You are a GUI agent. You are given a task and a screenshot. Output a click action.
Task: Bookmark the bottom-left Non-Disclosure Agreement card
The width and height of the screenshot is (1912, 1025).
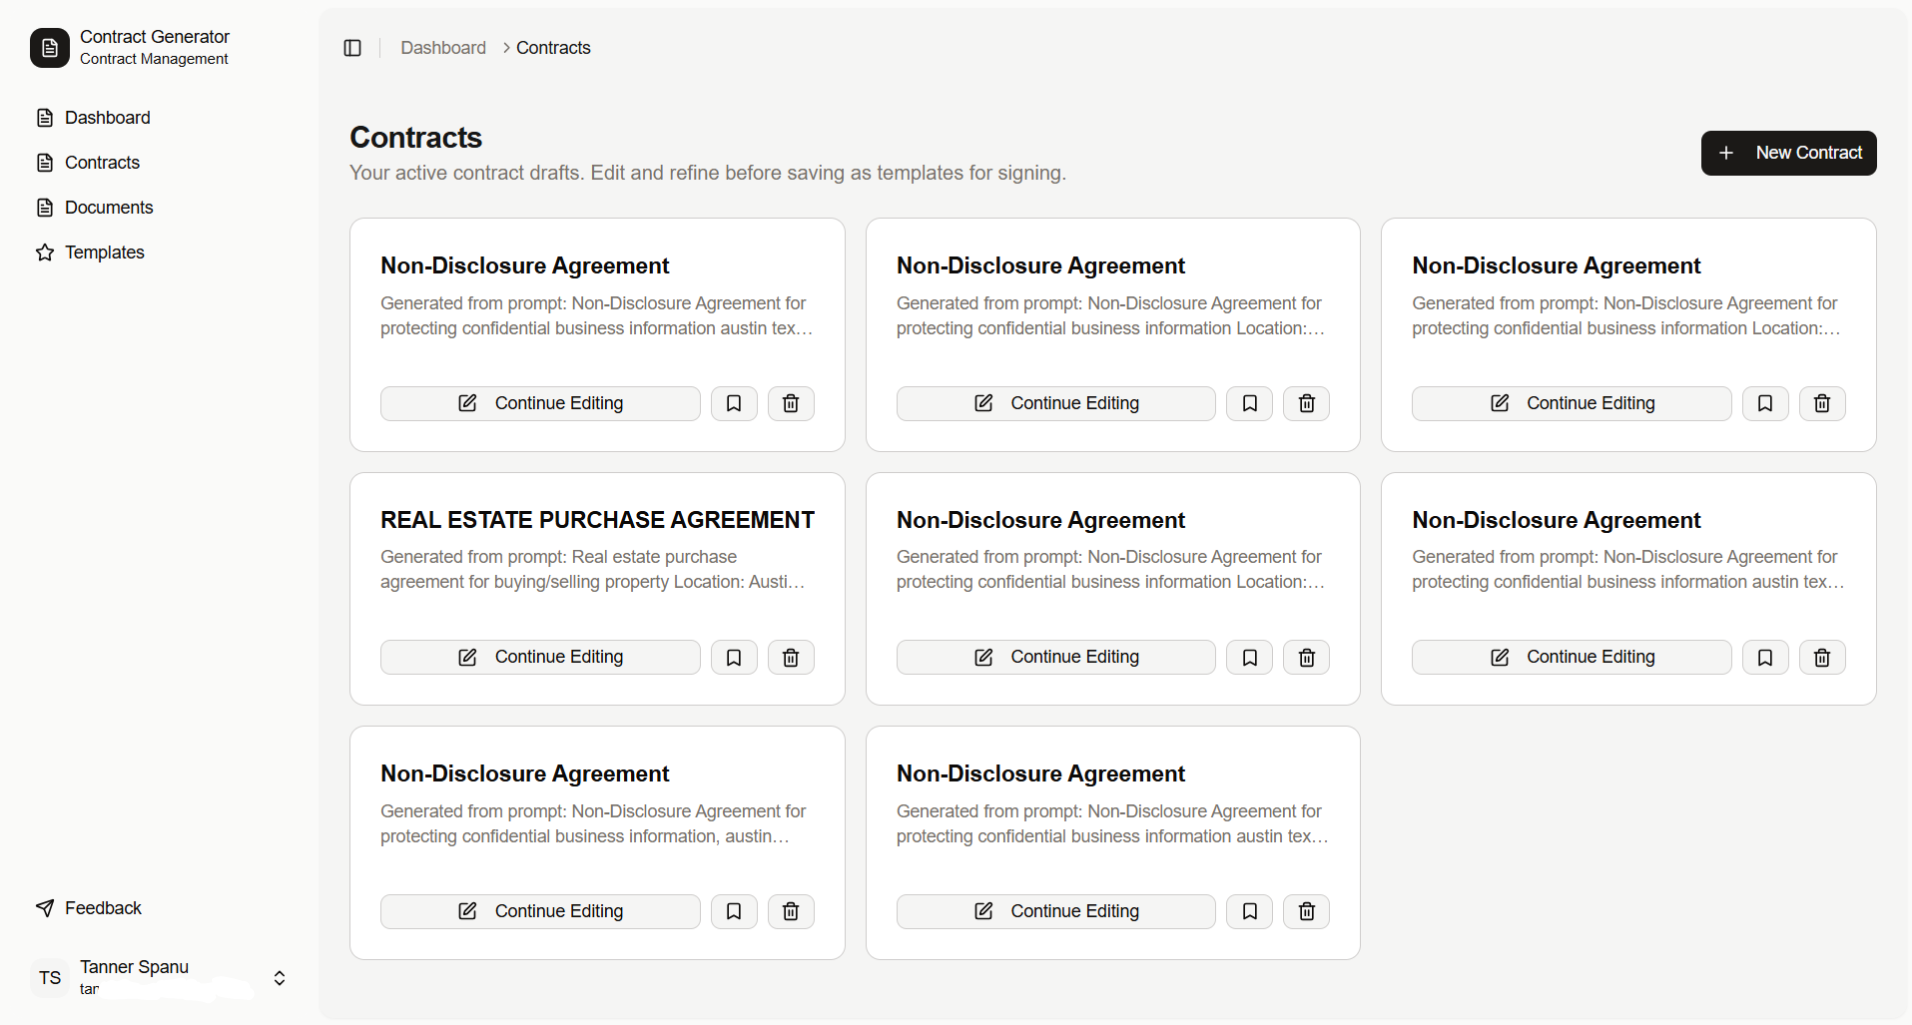pyautogui.click(x=734, y=911)
